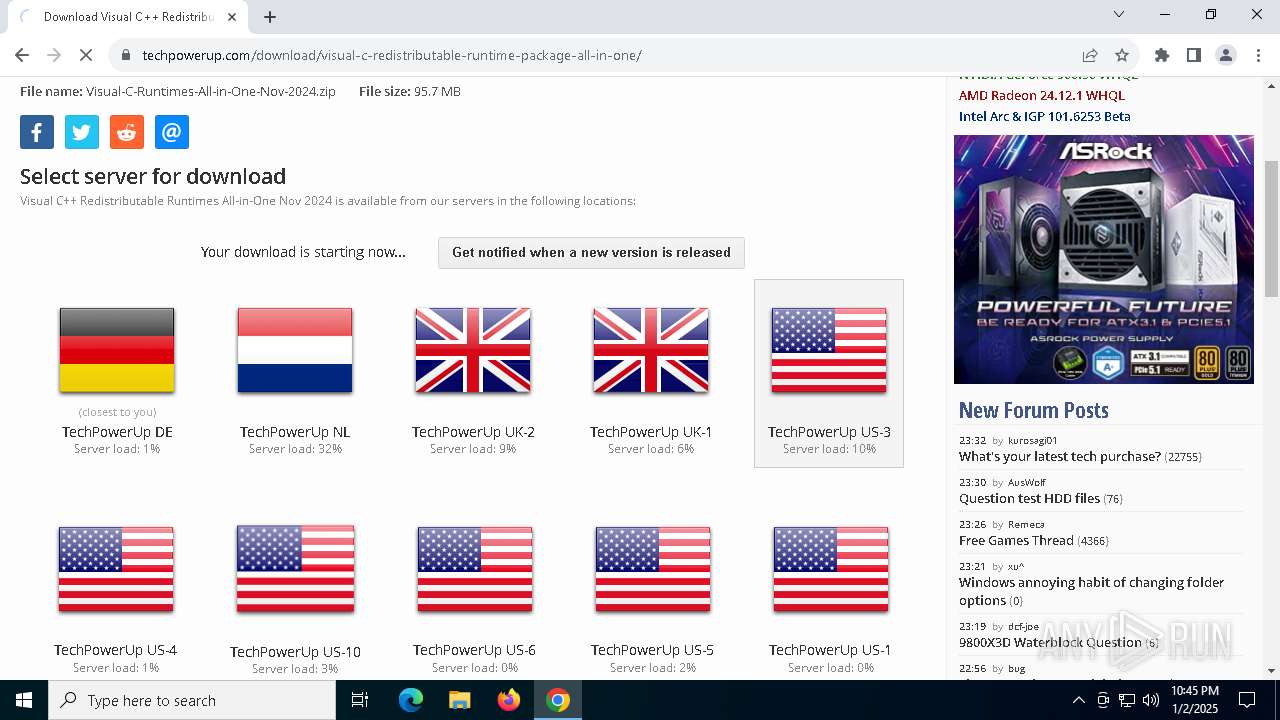Viewport: 1280px width, 720px height.
Task: Select the TechPowerUp UK-1 server flag
Action: pos(651,350)
